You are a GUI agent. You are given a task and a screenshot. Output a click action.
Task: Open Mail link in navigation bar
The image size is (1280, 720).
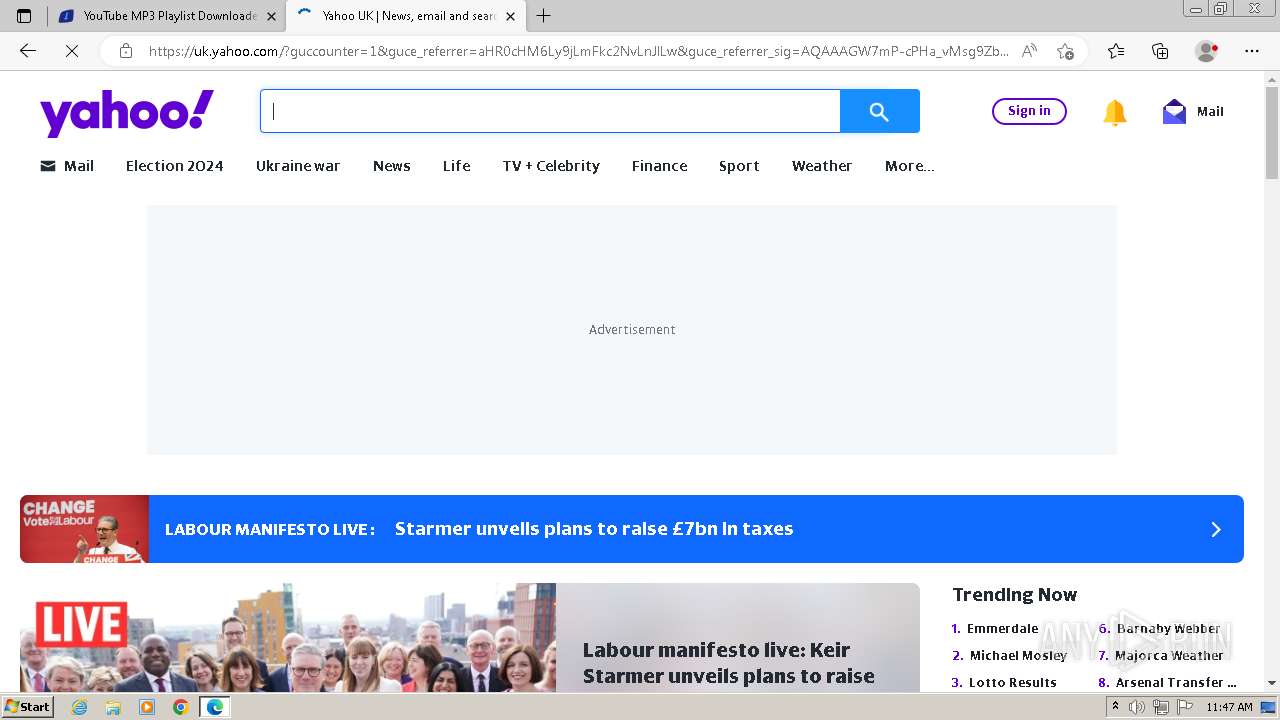click(67, 166)
